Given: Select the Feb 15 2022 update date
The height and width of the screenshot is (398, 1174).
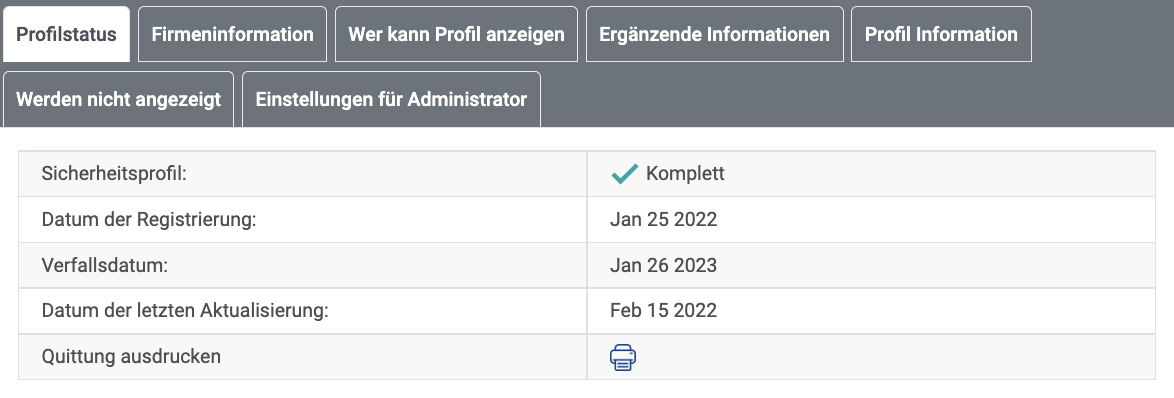Looking at the screenshot, I should point(663,310).
